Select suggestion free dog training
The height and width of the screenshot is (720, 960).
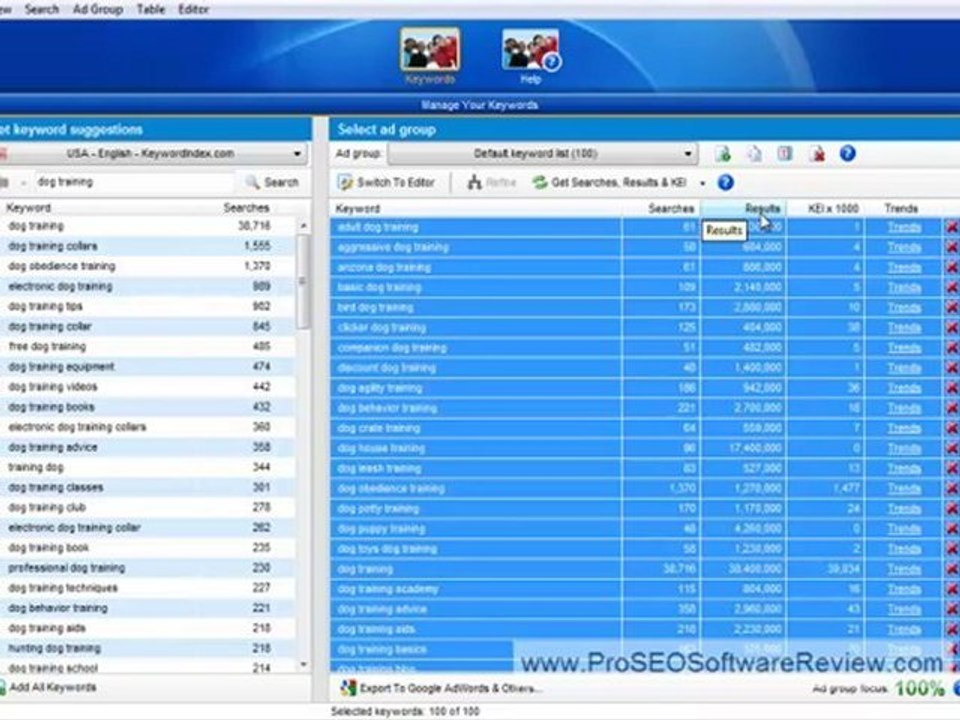pyautogui.click(x=148, y=347)
